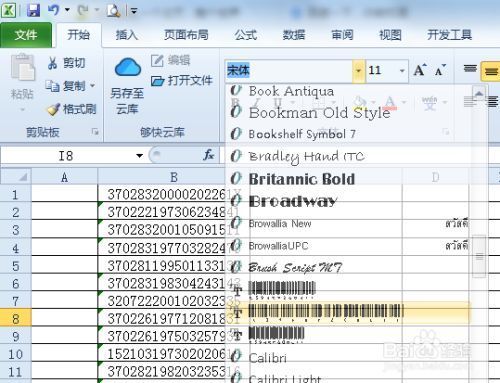Click the Print Preview icon
The image size is (500, 383).
(113, 10)
